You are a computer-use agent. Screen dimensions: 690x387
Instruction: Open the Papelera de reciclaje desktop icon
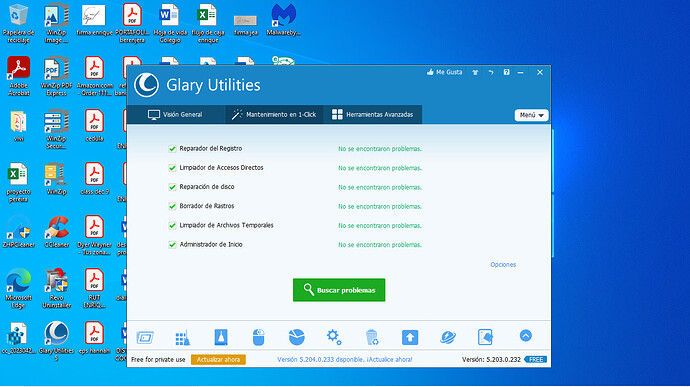pos(18,23)
